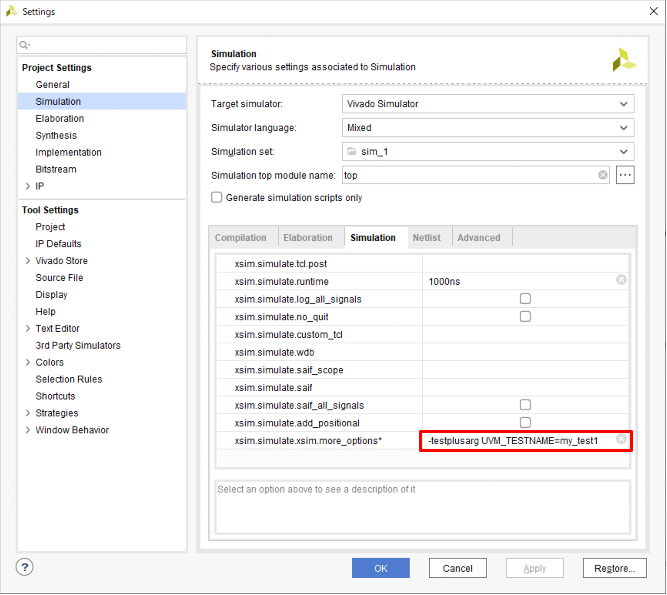Clear the xsim.simulate.runtime value
This screenshot has width=667, height=595.
621,280
